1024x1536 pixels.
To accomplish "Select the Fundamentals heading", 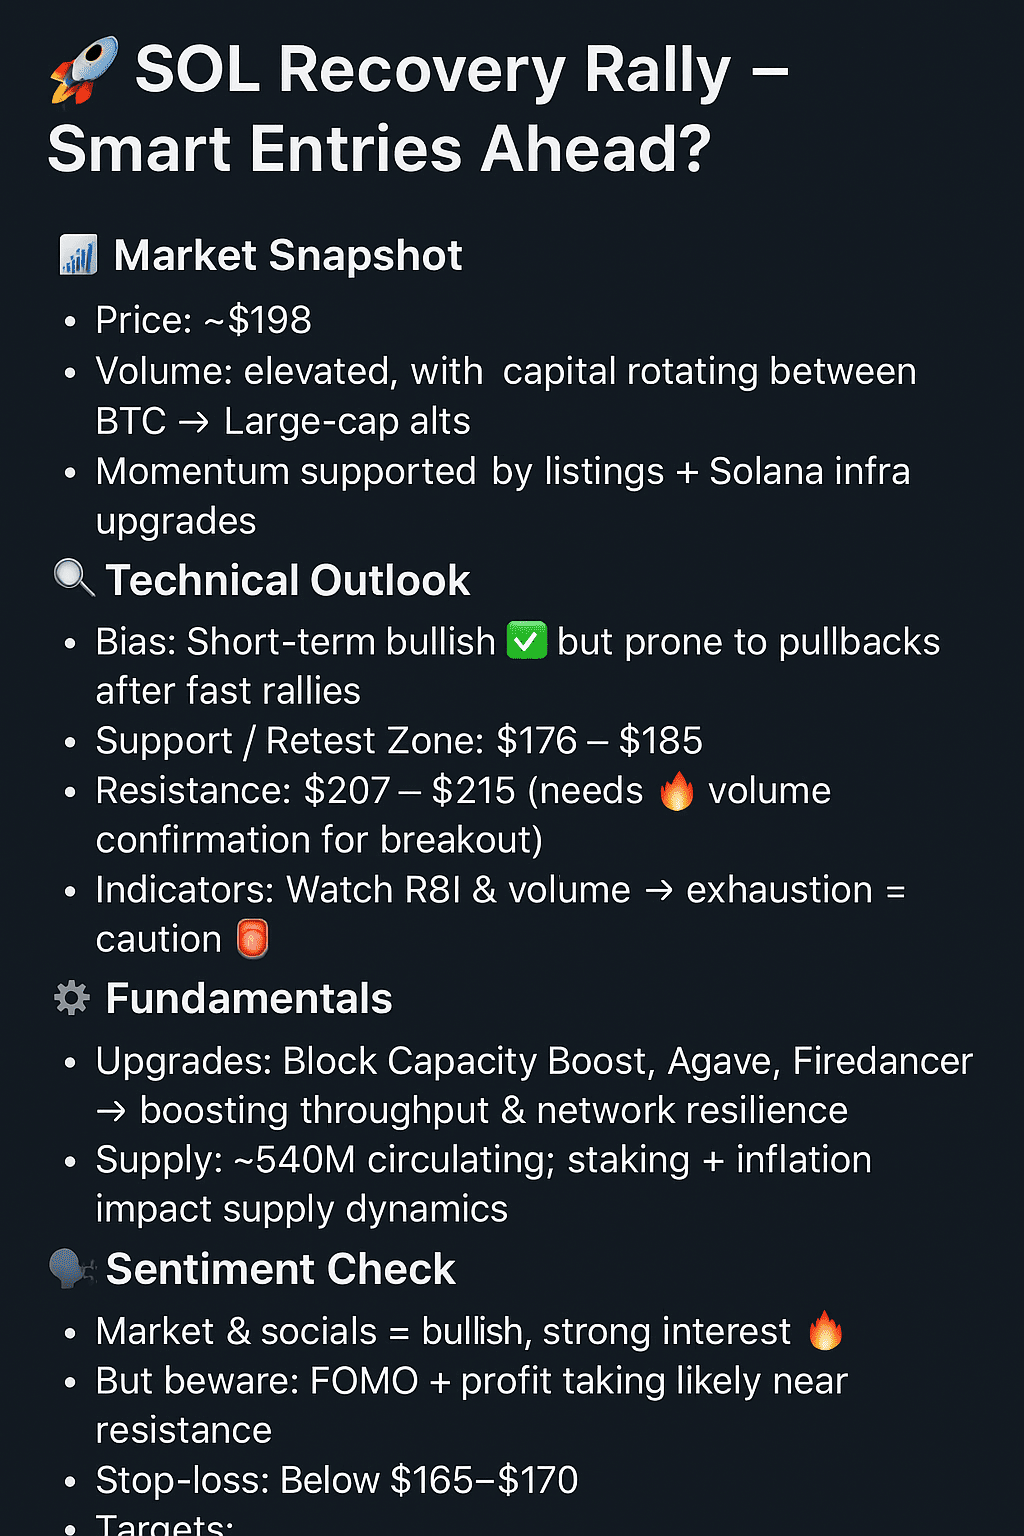I will click(x=249, y=999).
